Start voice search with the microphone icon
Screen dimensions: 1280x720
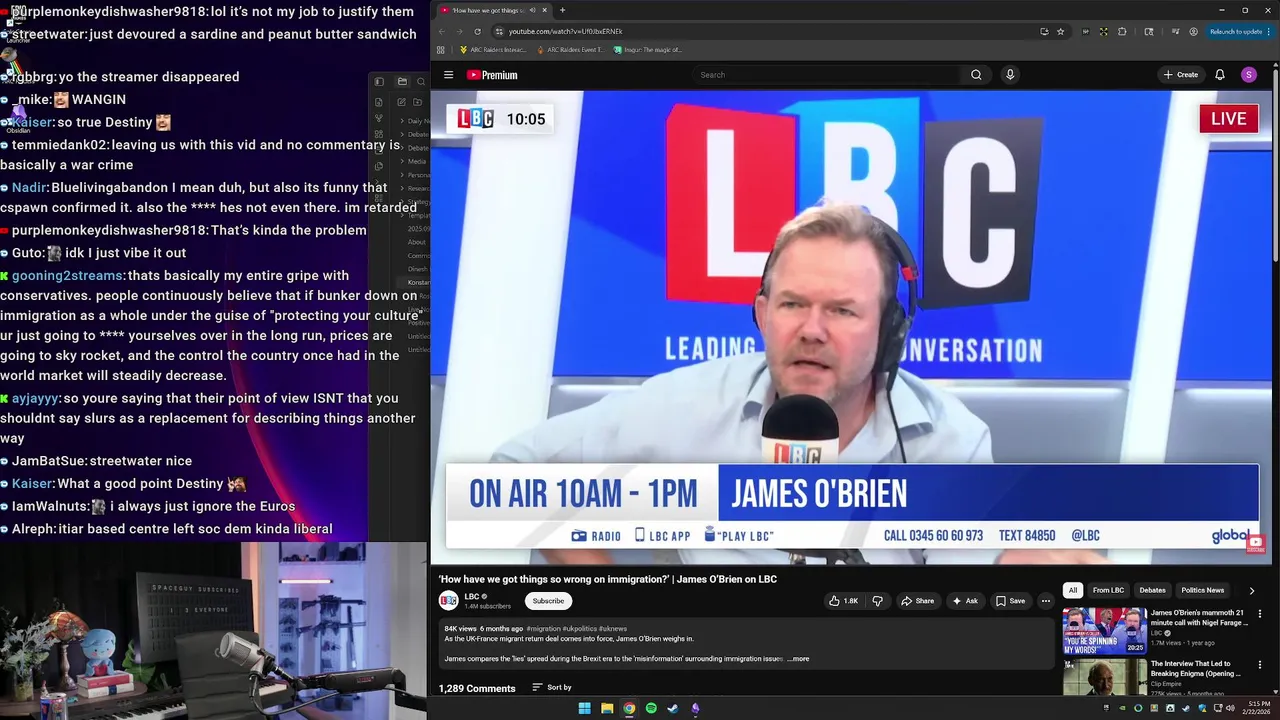(1010, 75)
